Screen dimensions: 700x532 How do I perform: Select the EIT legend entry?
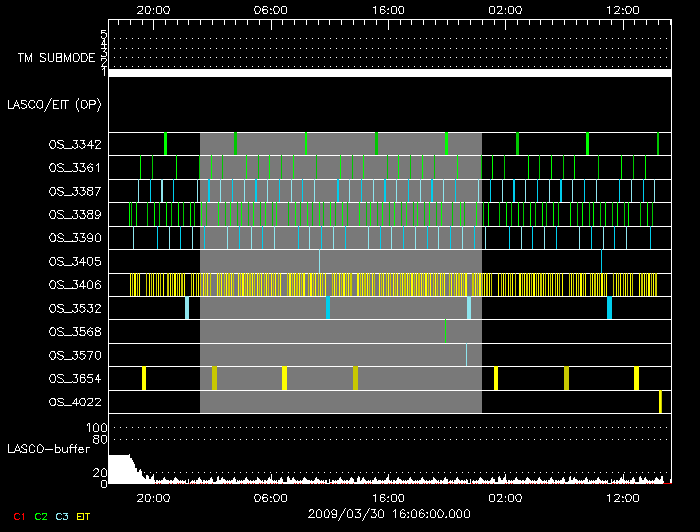(x=84, y=516)
